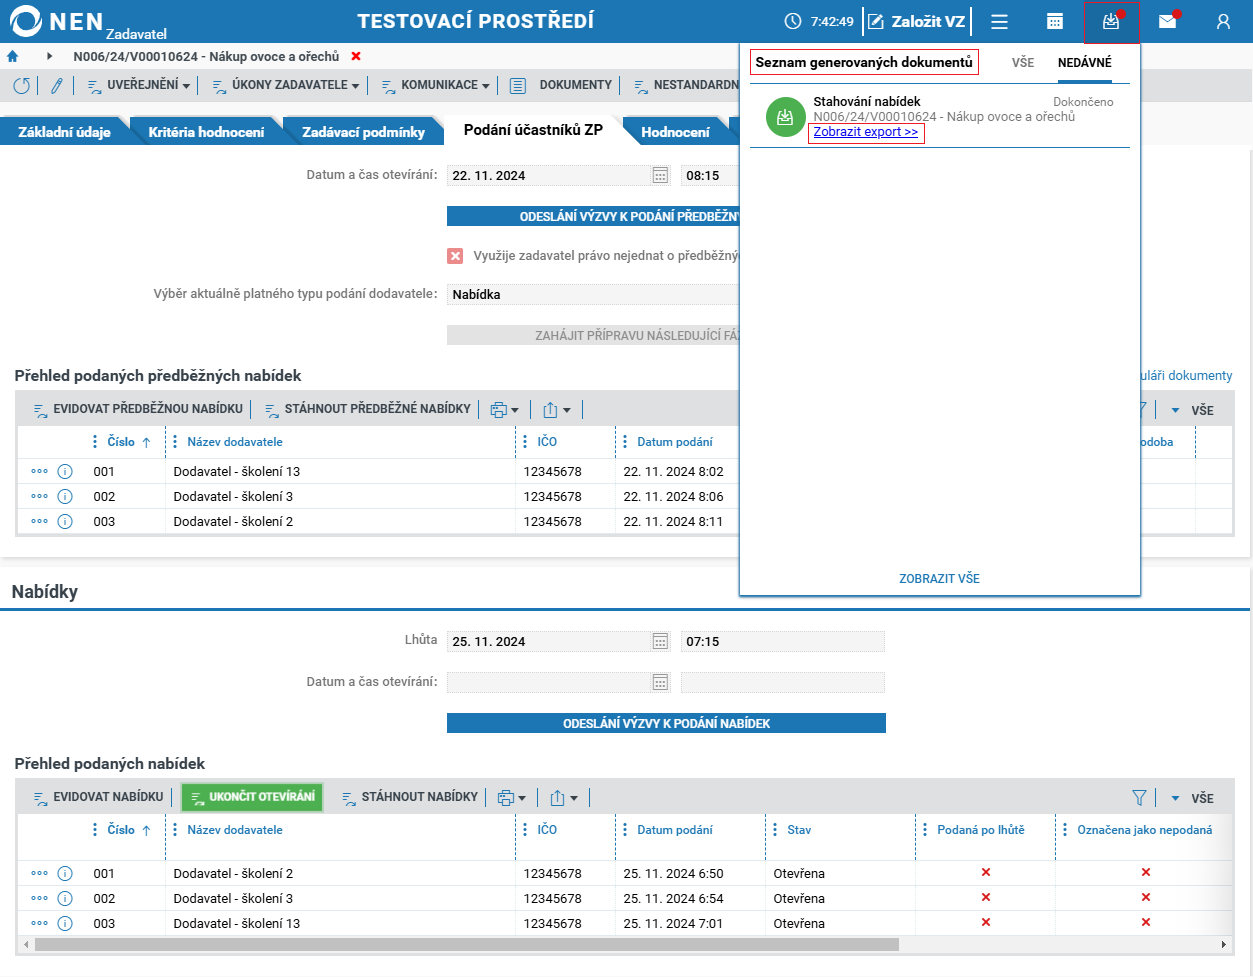Screen dimensions: 1253x977
Task: Open info icon for Dodavatel - školení 13 preliminary offer
Action: point(65,471)
